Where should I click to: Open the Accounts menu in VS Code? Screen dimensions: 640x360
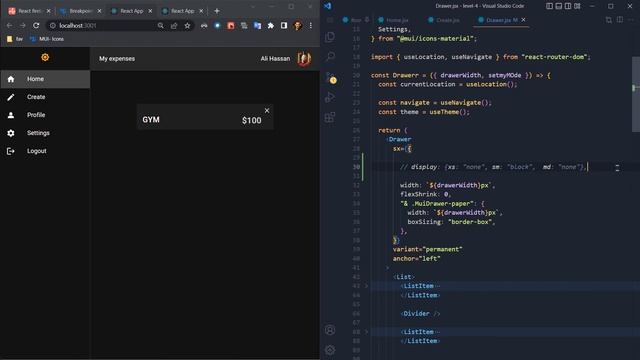coord(330,330)
